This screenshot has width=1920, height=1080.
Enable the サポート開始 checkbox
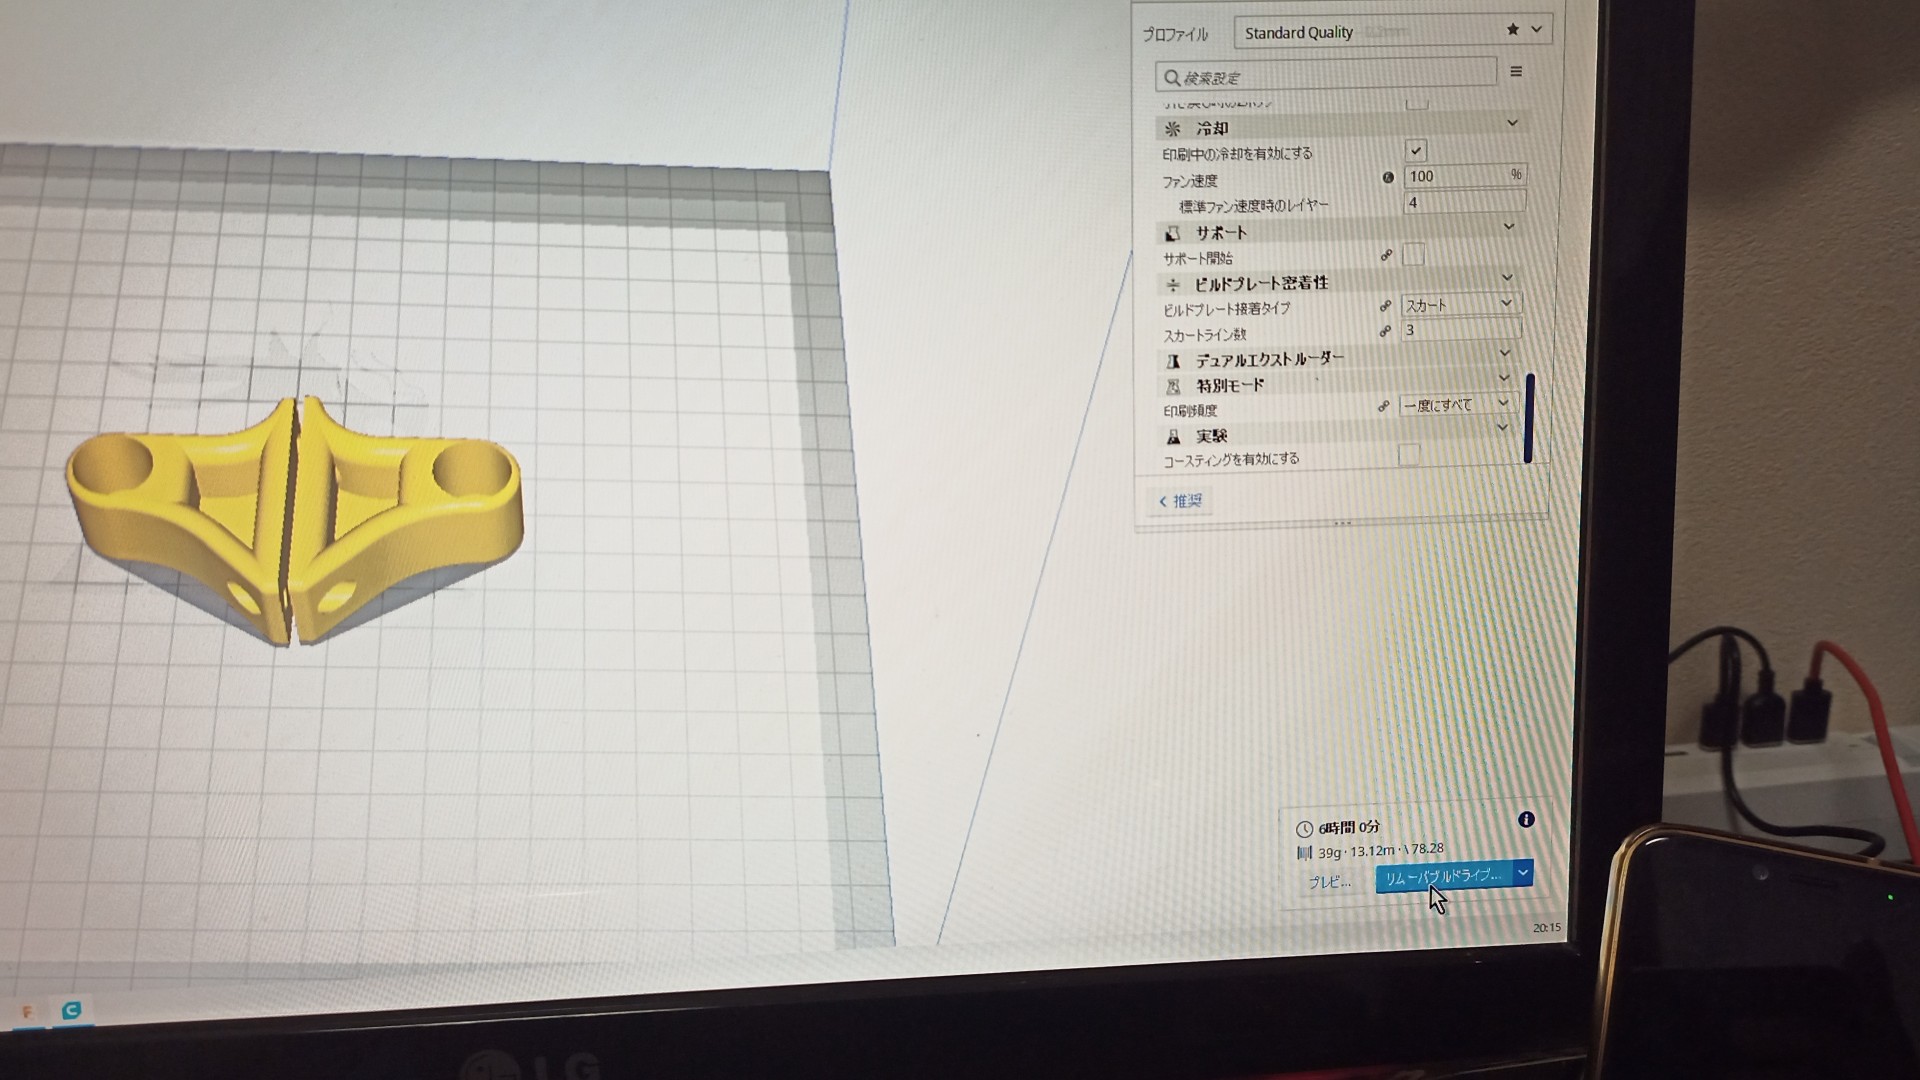1413,255
